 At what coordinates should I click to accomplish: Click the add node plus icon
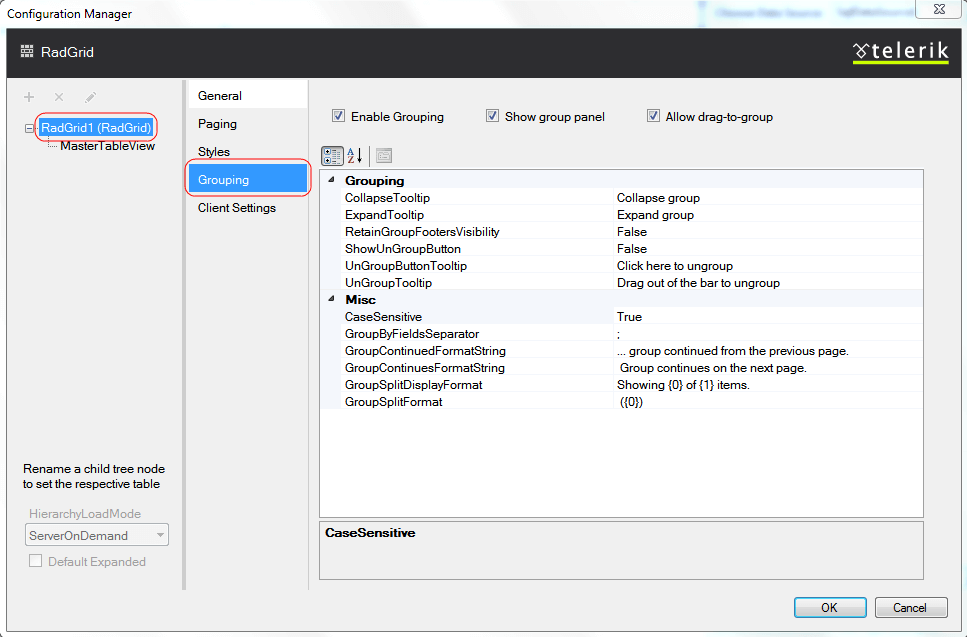click(29, 96)
